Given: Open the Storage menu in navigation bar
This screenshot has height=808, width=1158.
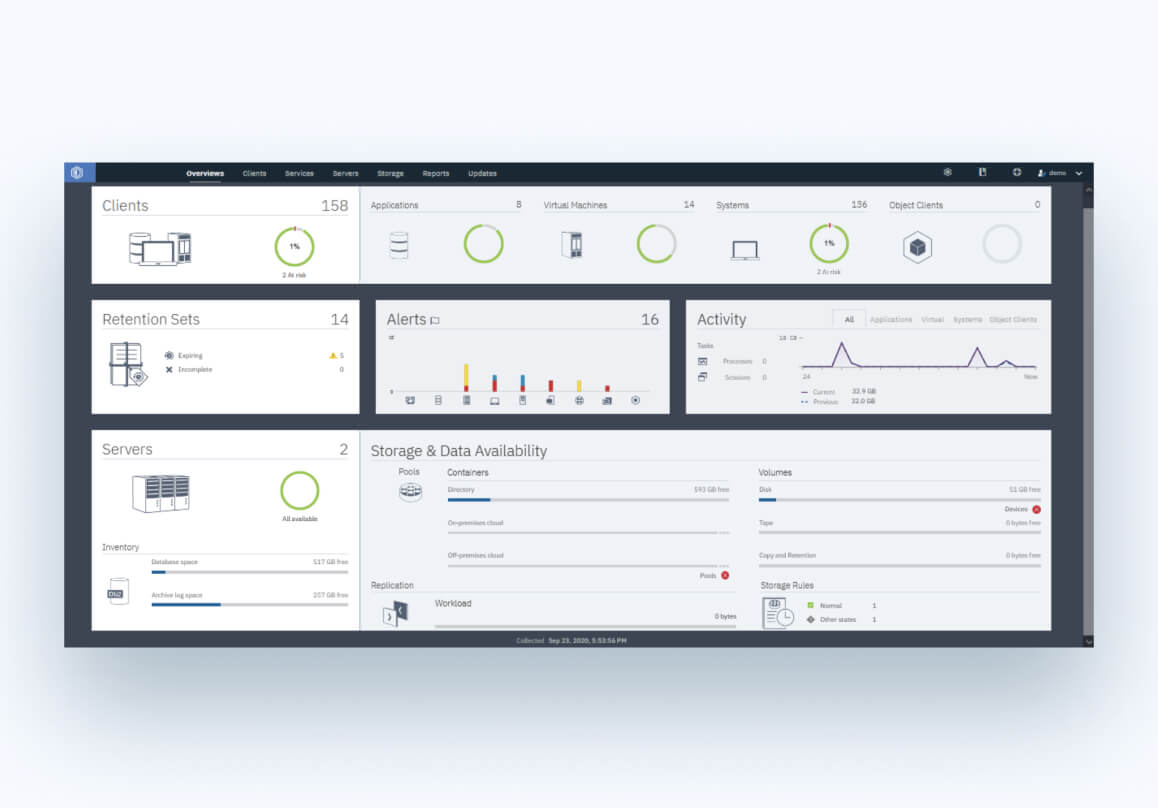Looking at the screenshot, I should pyautogui.click(x=390, y=174).
